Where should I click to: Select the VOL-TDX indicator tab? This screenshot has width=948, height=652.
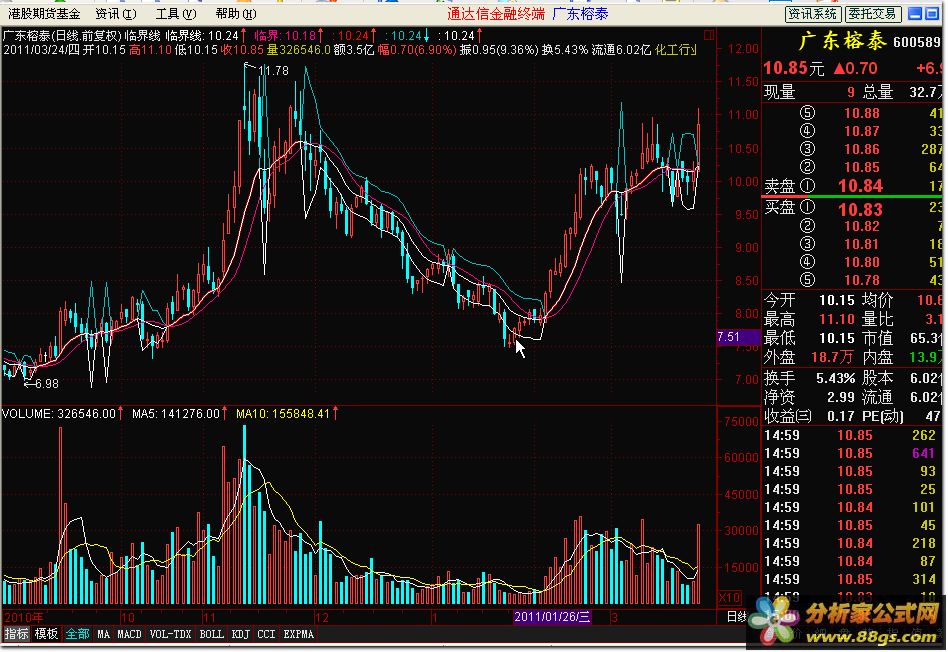(170, 634)
